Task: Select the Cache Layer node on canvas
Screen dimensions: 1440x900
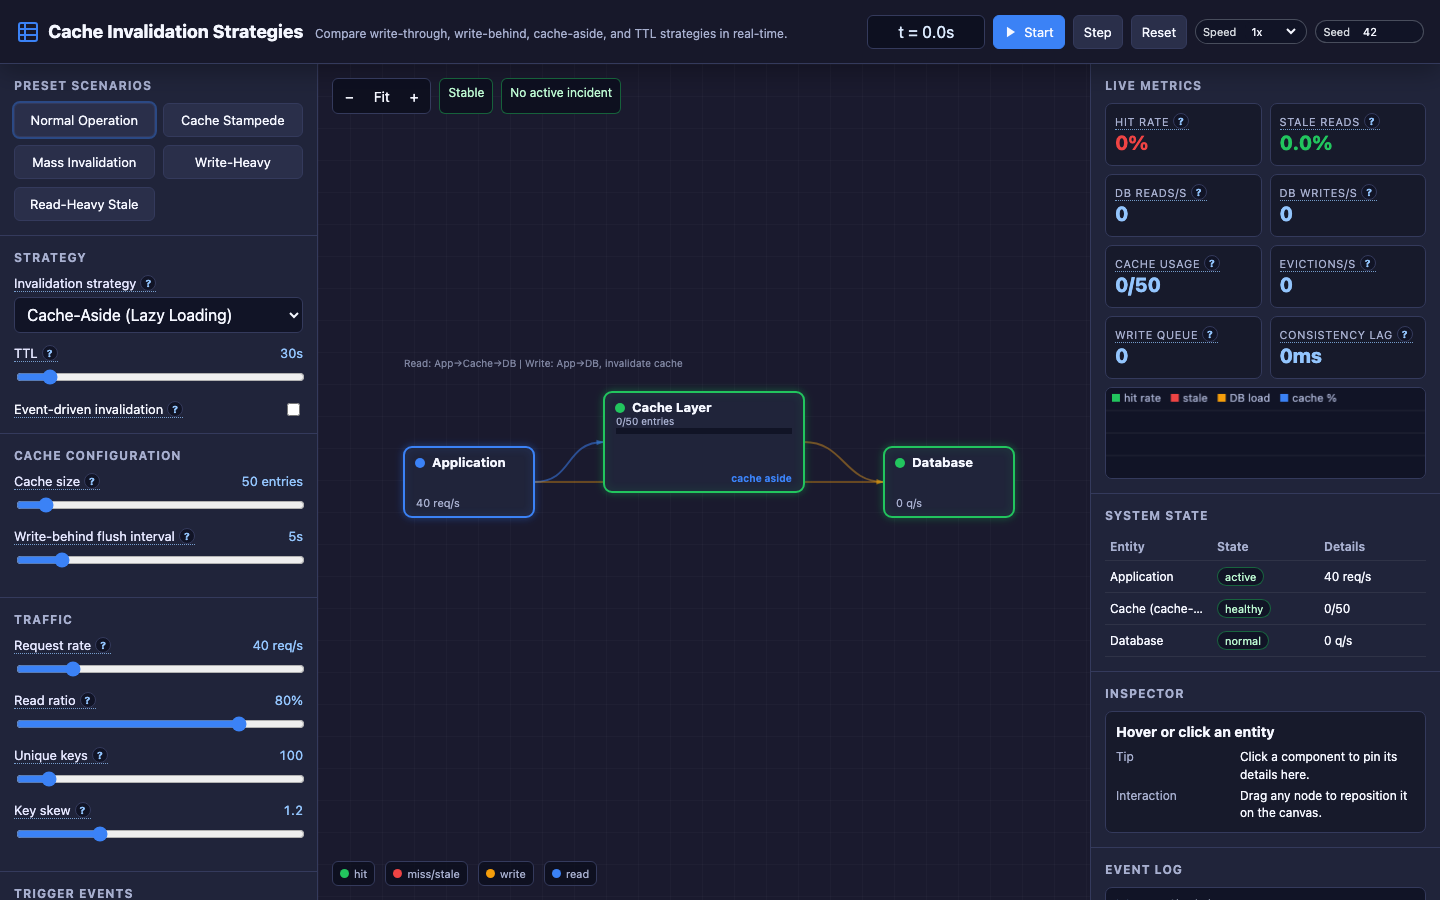Action: pos(704,442)
